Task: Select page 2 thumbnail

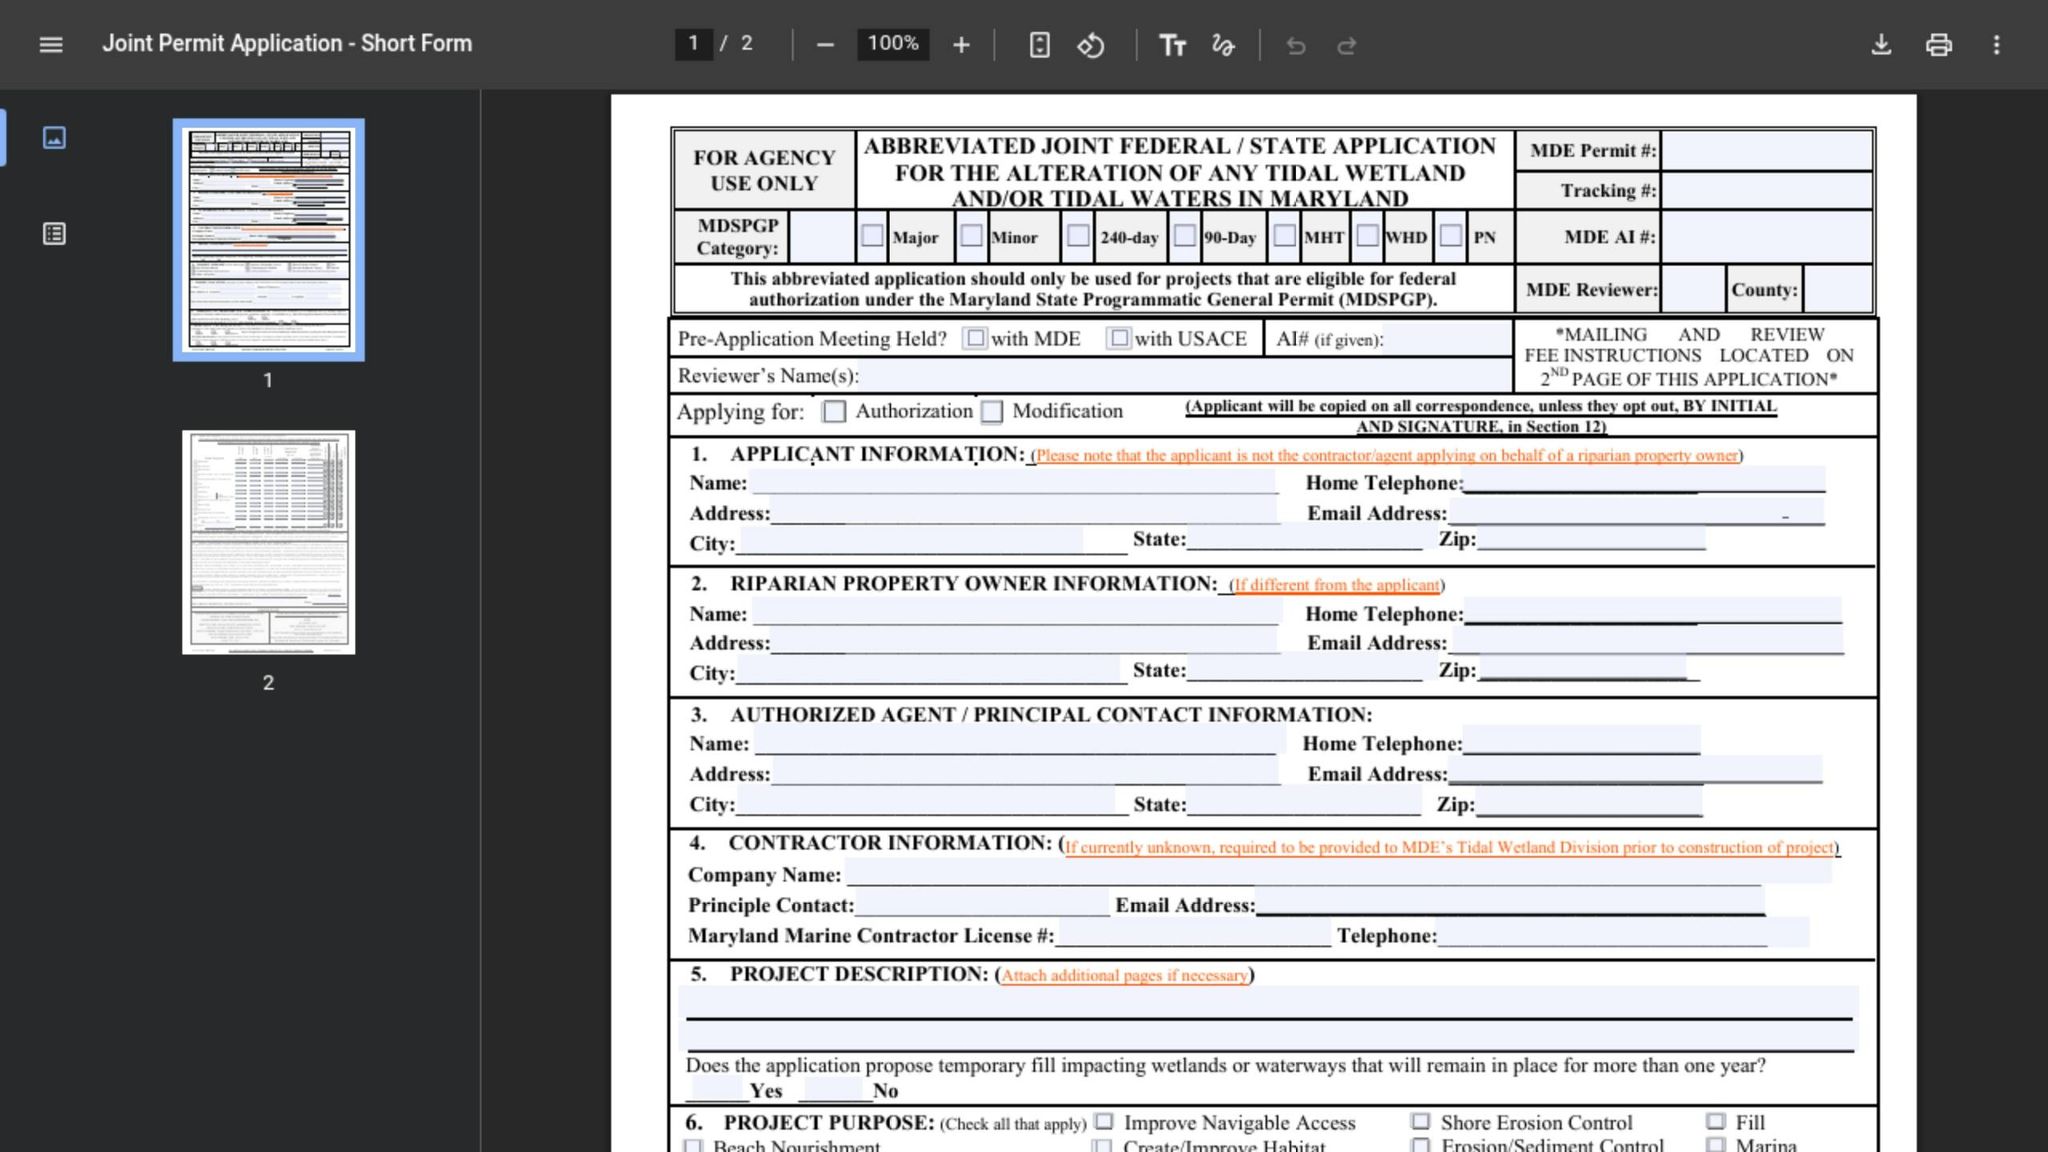Action: pos(268,542)
